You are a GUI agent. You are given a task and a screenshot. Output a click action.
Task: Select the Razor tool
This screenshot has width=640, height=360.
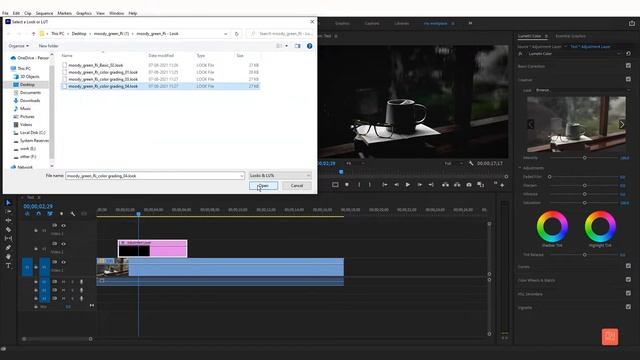click(x=8, y=229)
